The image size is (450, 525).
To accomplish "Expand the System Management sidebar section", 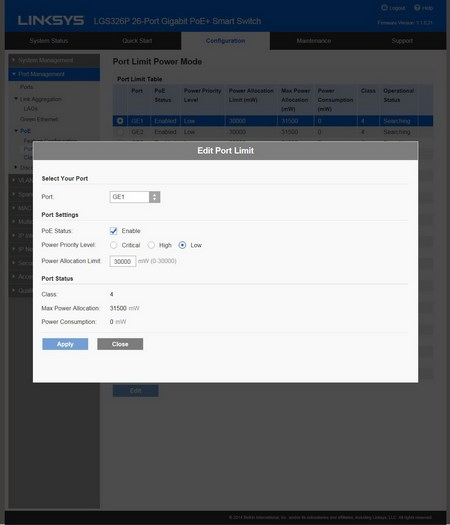I will click(x=54, y=60).
